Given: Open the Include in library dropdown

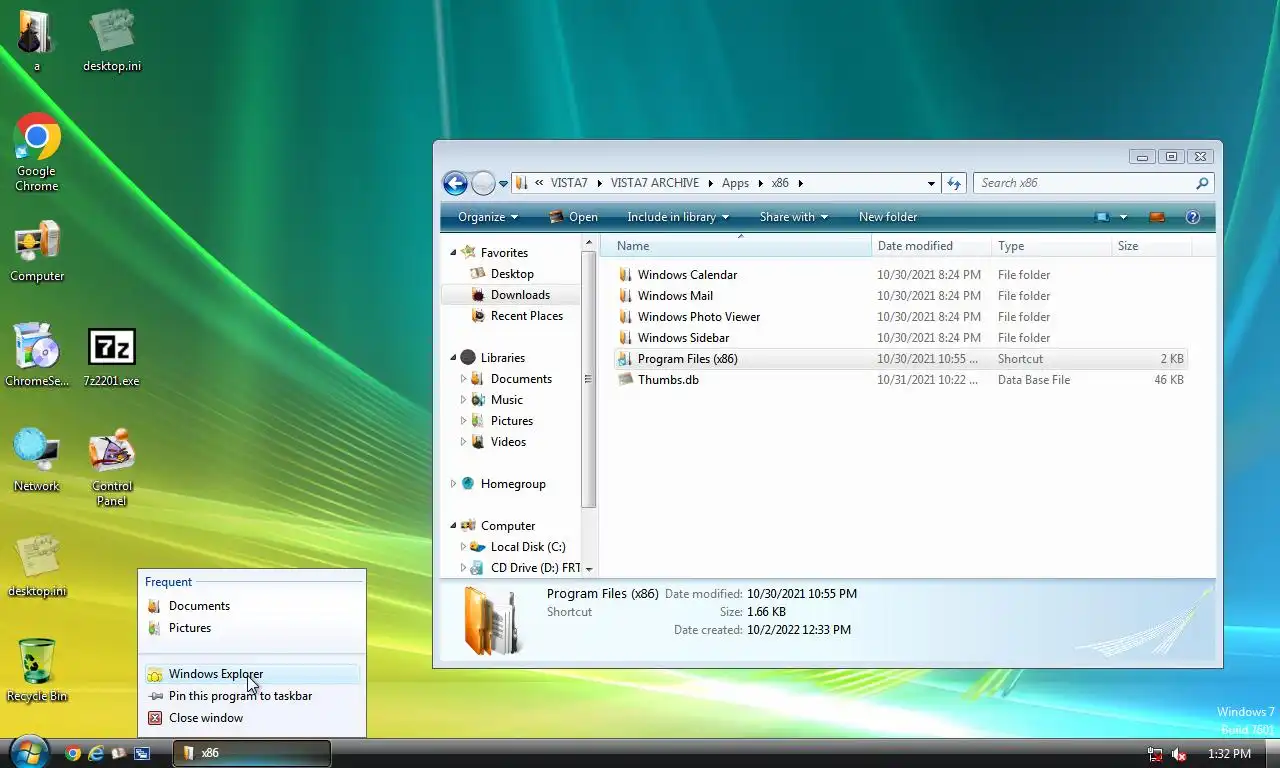Looking at the screenshot, I should 678,217.
